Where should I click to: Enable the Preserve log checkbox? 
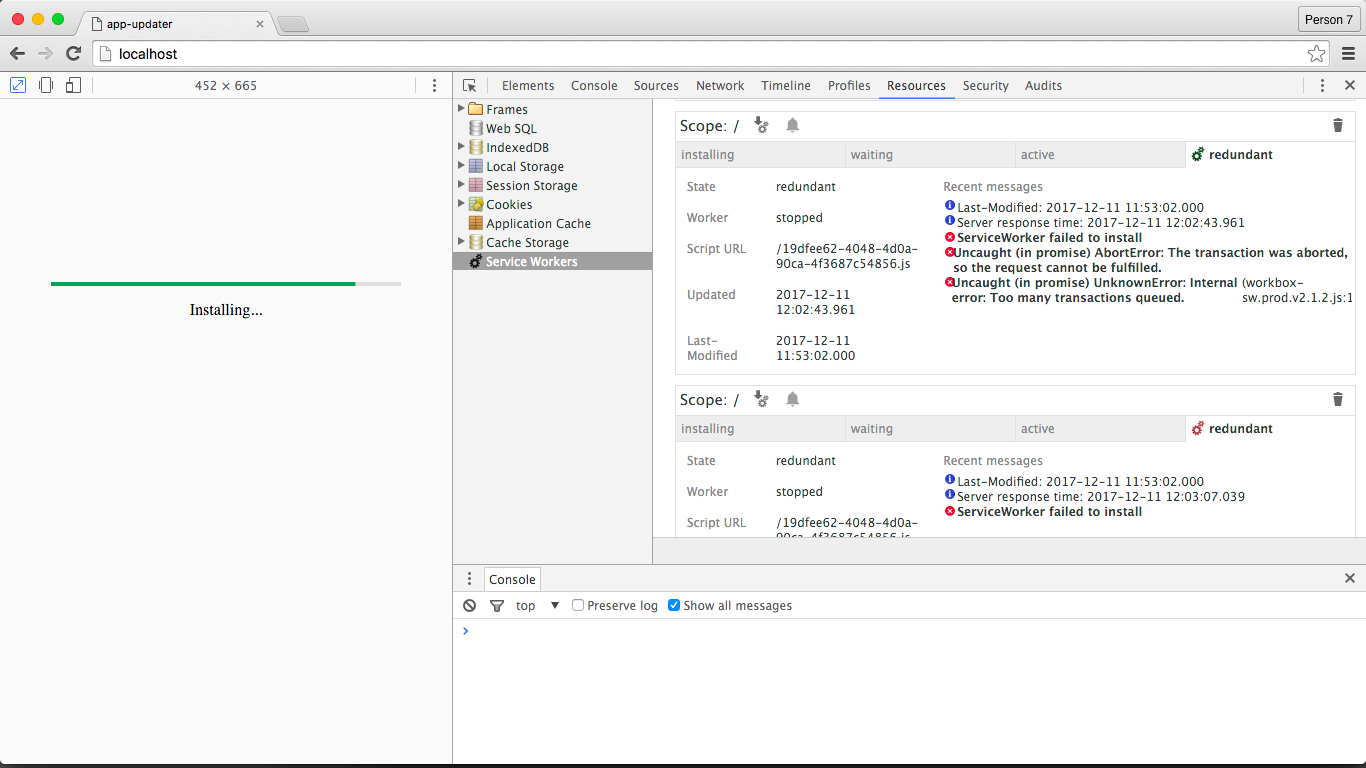578,605
